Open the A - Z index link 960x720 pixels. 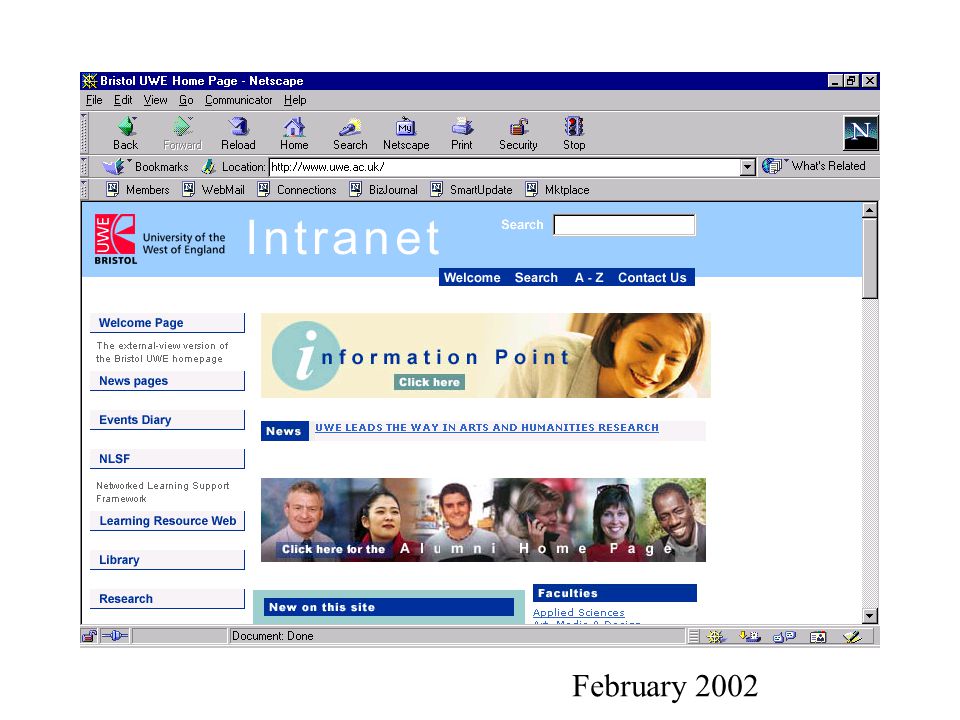(x=589, y=278)
